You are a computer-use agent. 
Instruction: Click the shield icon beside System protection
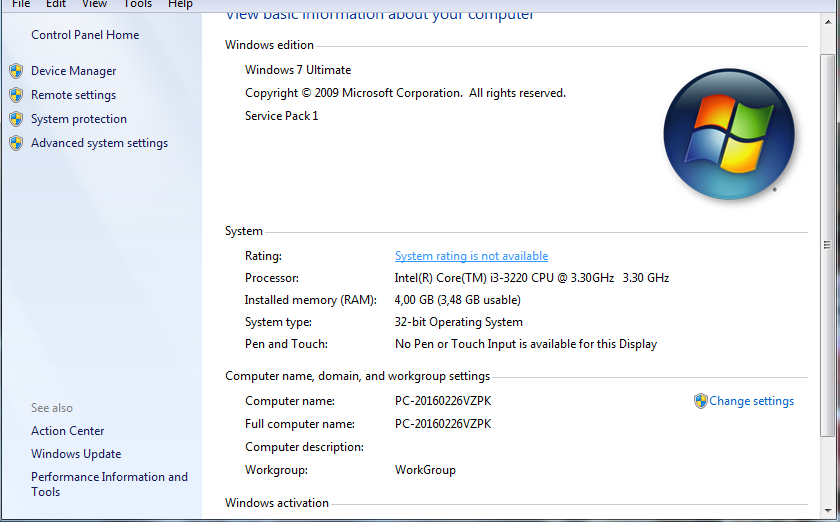click(16, 119)
